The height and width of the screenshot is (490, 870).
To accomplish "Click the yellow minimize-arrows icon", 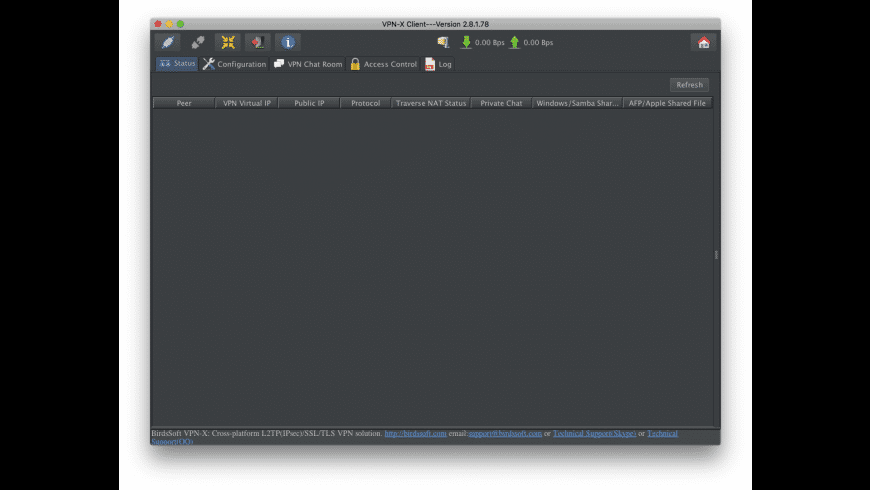I will 228,42.
